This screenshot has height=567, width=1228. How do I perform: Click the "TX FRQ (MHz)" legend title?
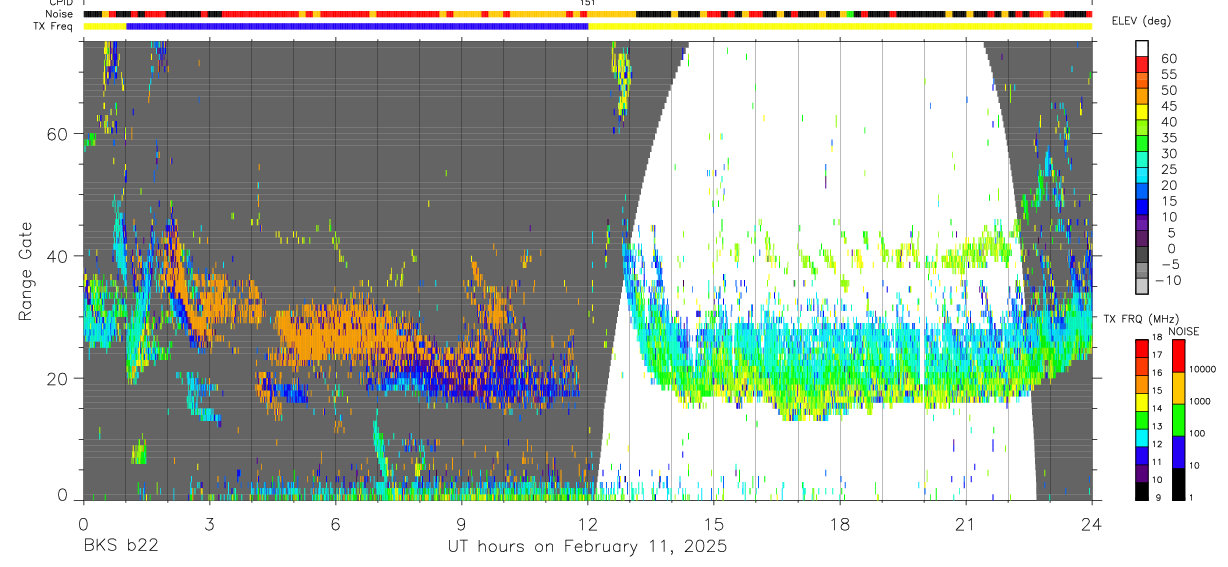pyautogui.click(x=1141, y=318)
